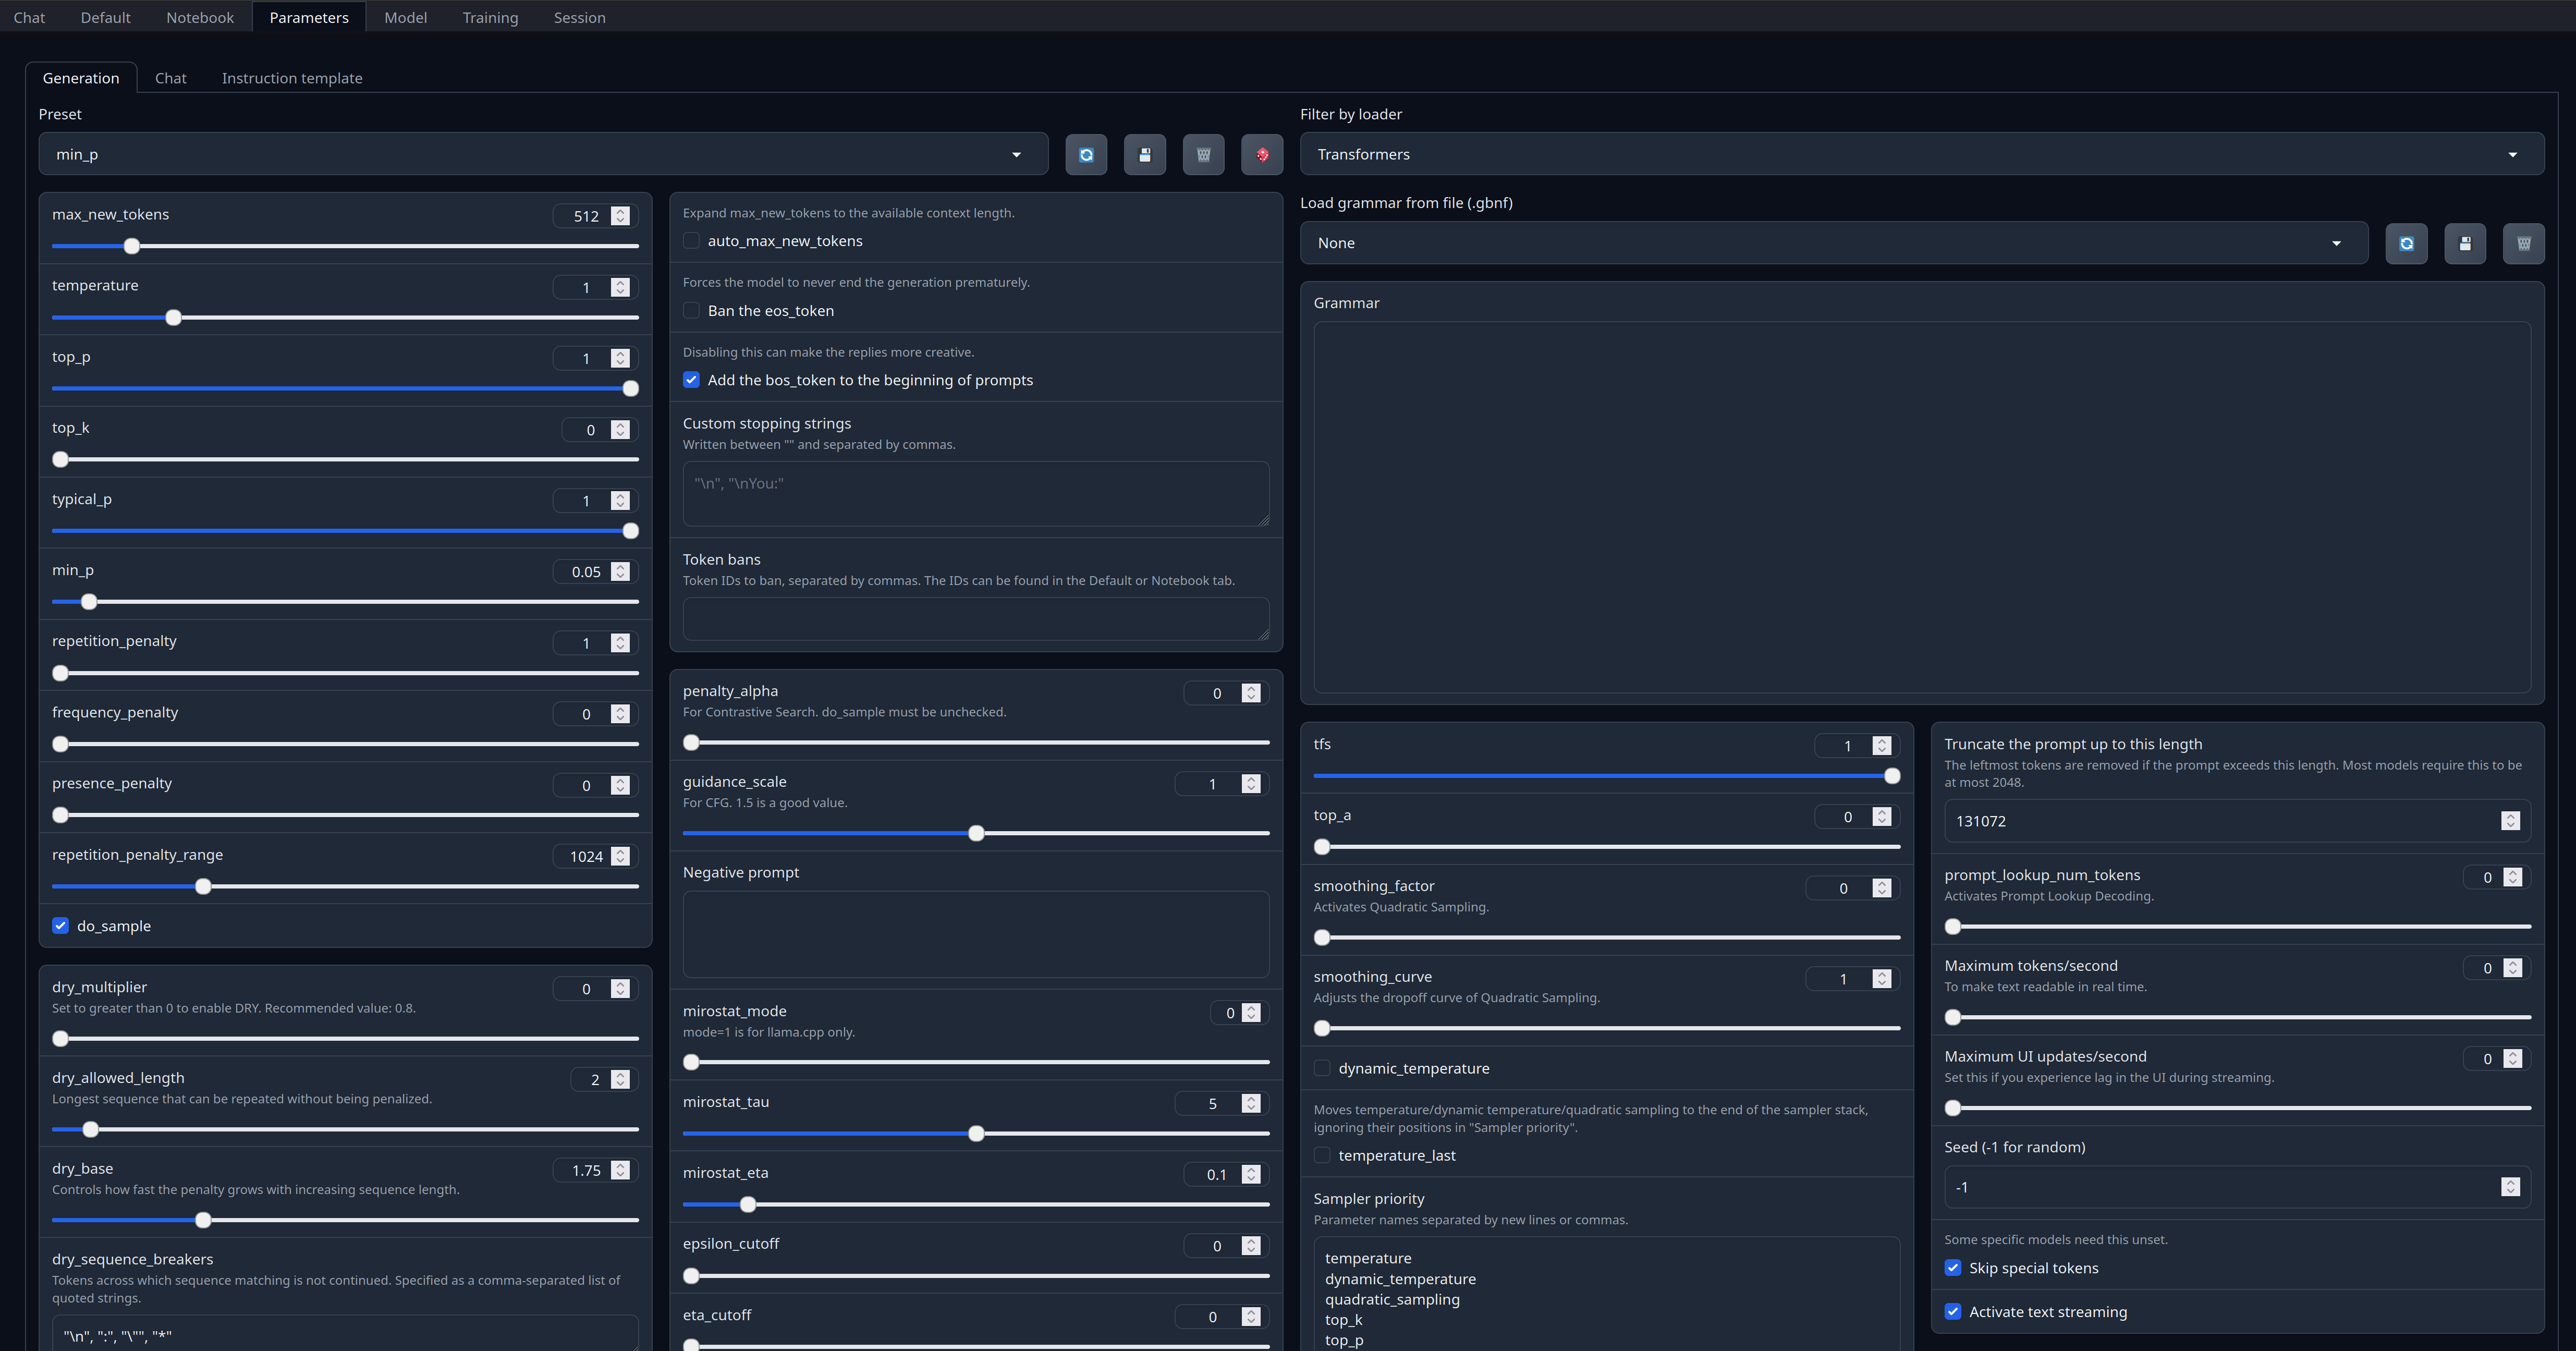Toggle Ban the eos_token
2576x1351 pixels.
(x=691, y=311)
